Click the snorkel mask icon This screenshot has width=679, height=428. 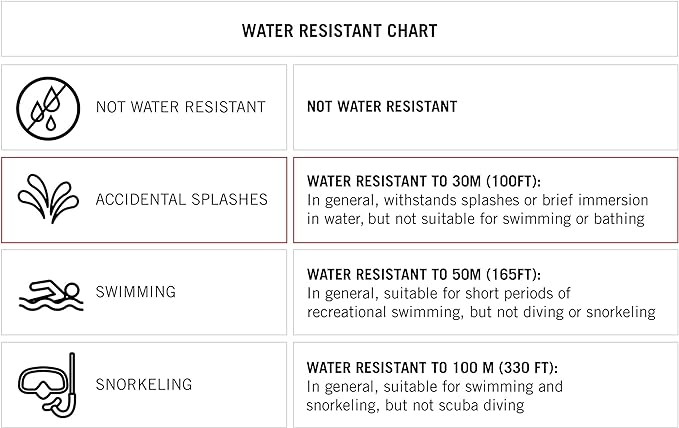click(46, 384)
